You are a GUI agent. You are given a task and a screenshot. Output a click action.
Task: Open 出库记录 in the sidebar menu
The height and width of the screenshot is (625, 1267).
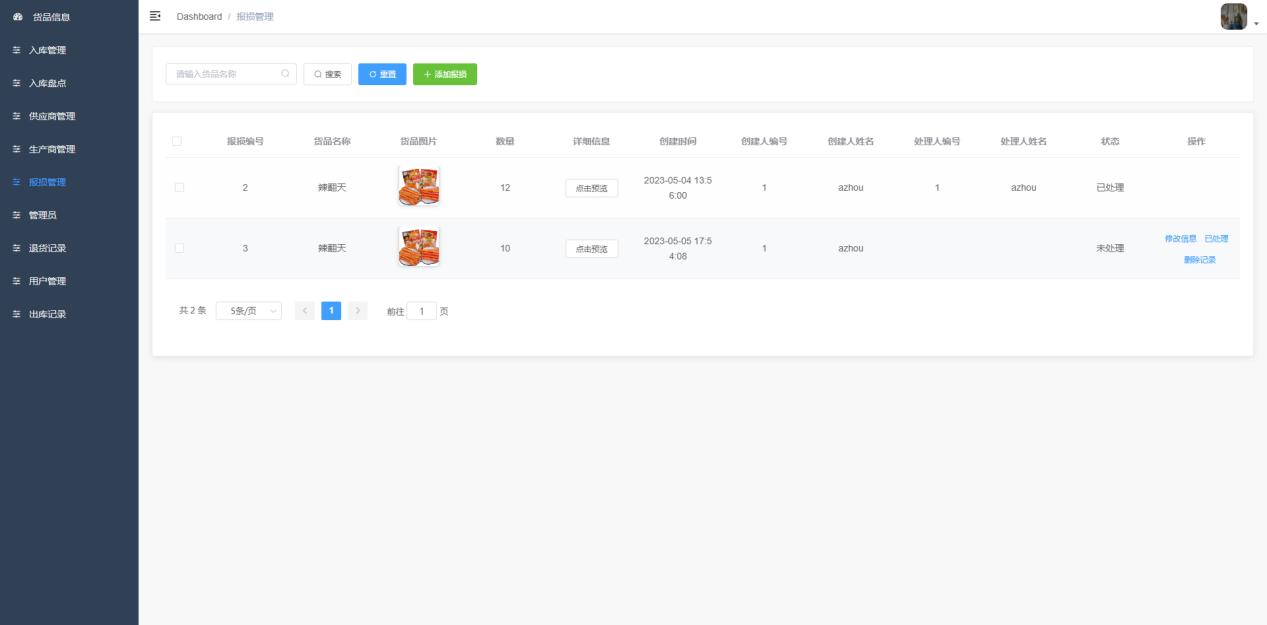coord(47,314)
